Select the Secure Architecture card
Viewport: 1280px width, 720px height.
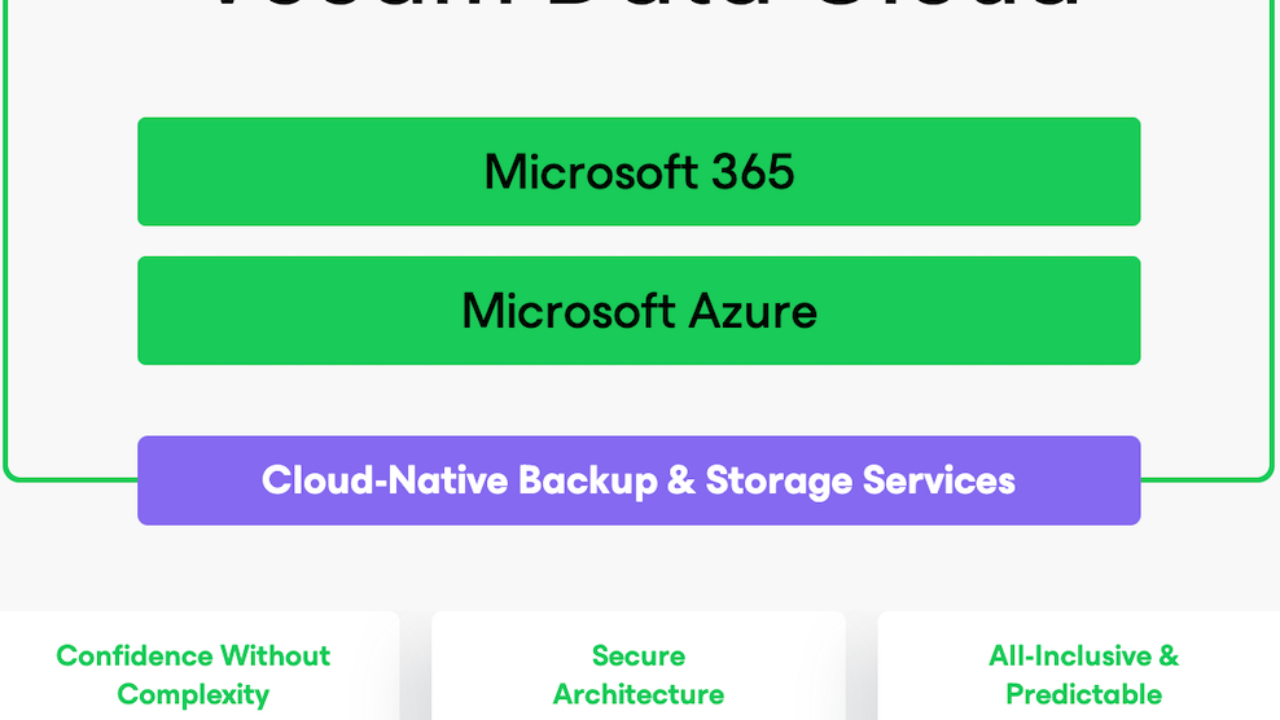638,666
